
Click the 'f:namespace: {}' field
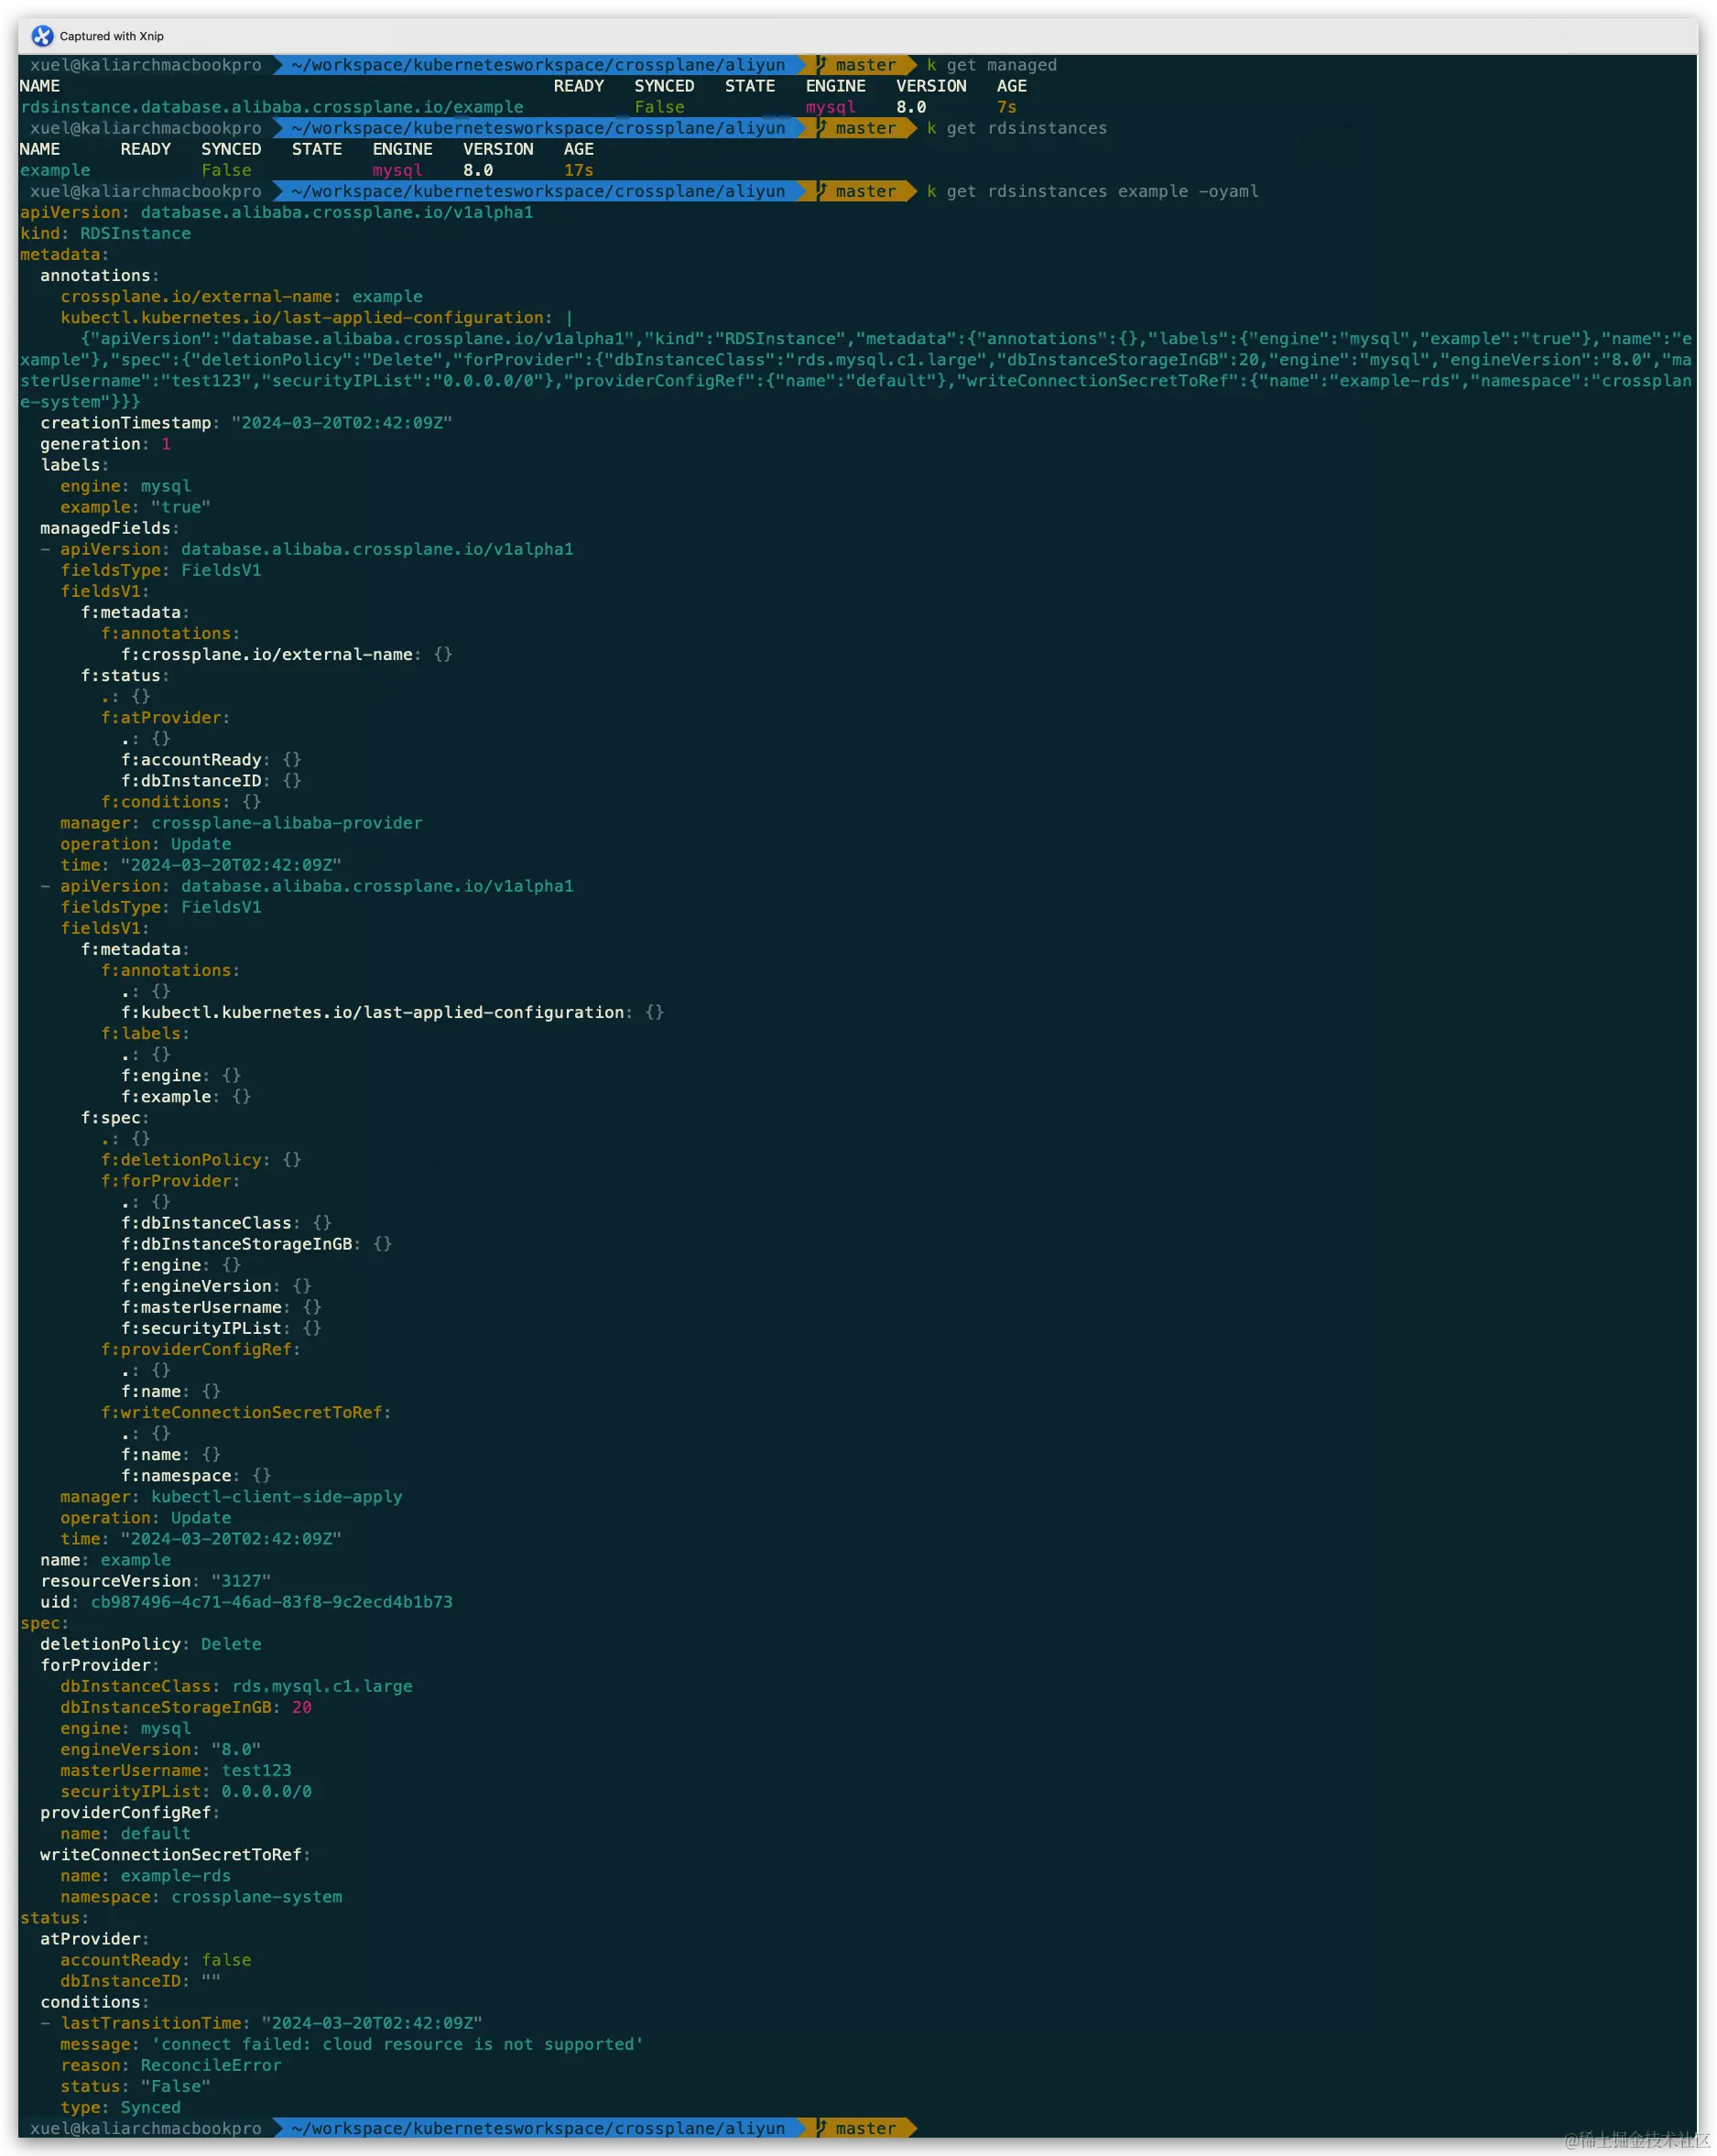(196, 1475)
